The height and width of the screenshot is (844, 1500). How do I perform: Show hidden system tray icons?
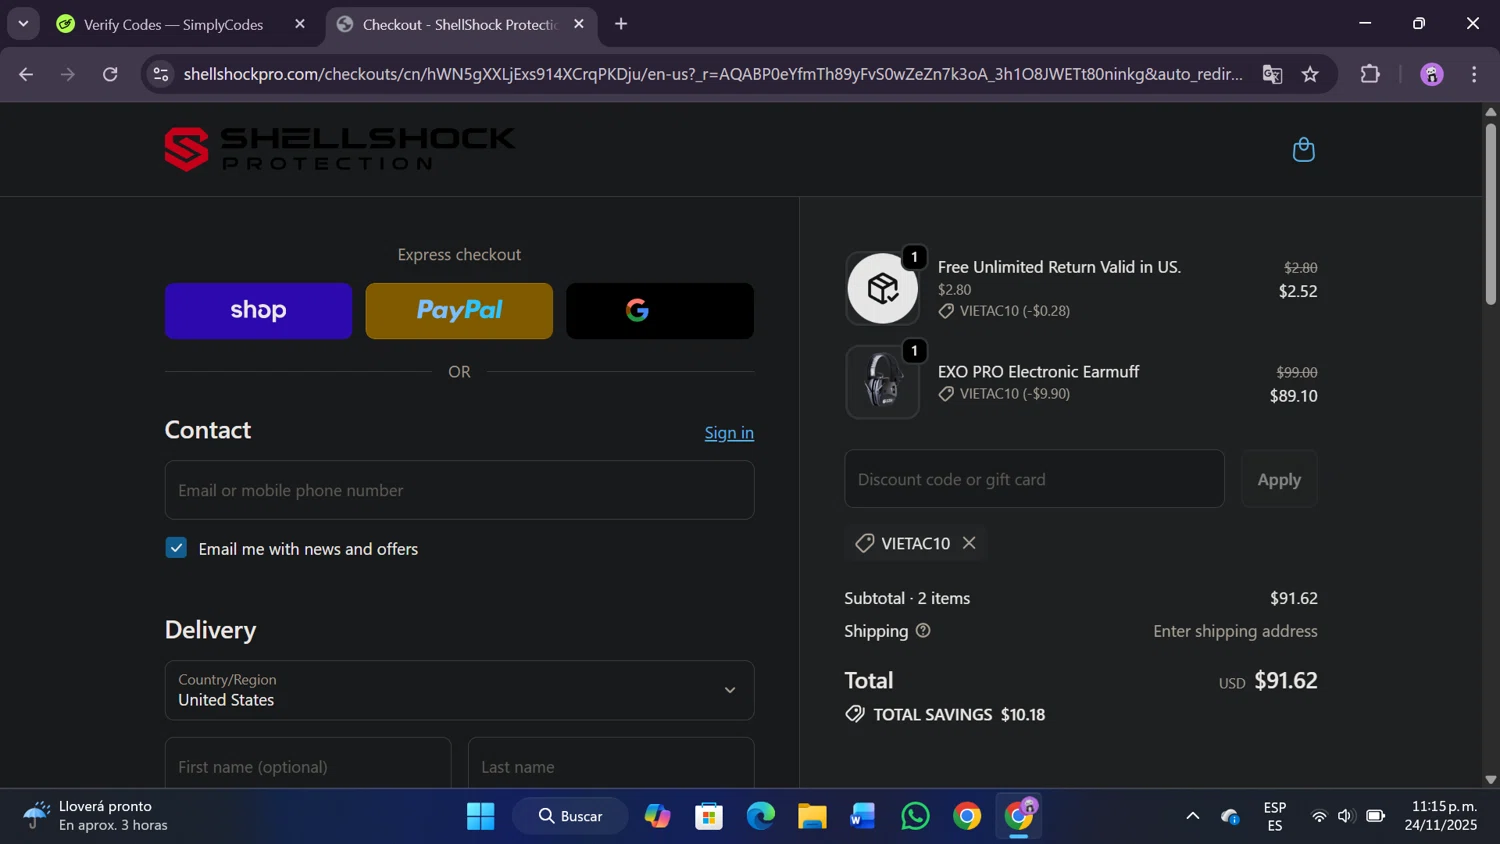click(1192, 816)
